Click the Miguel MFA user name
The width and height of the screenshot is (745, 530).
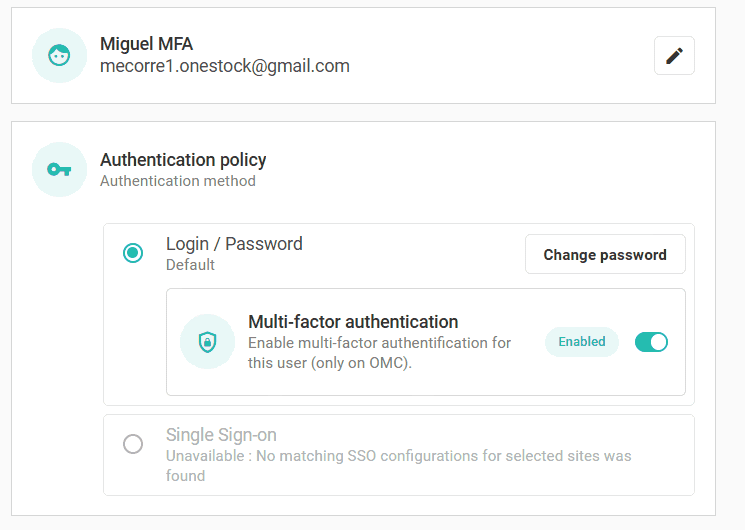[x=146, y=44]
